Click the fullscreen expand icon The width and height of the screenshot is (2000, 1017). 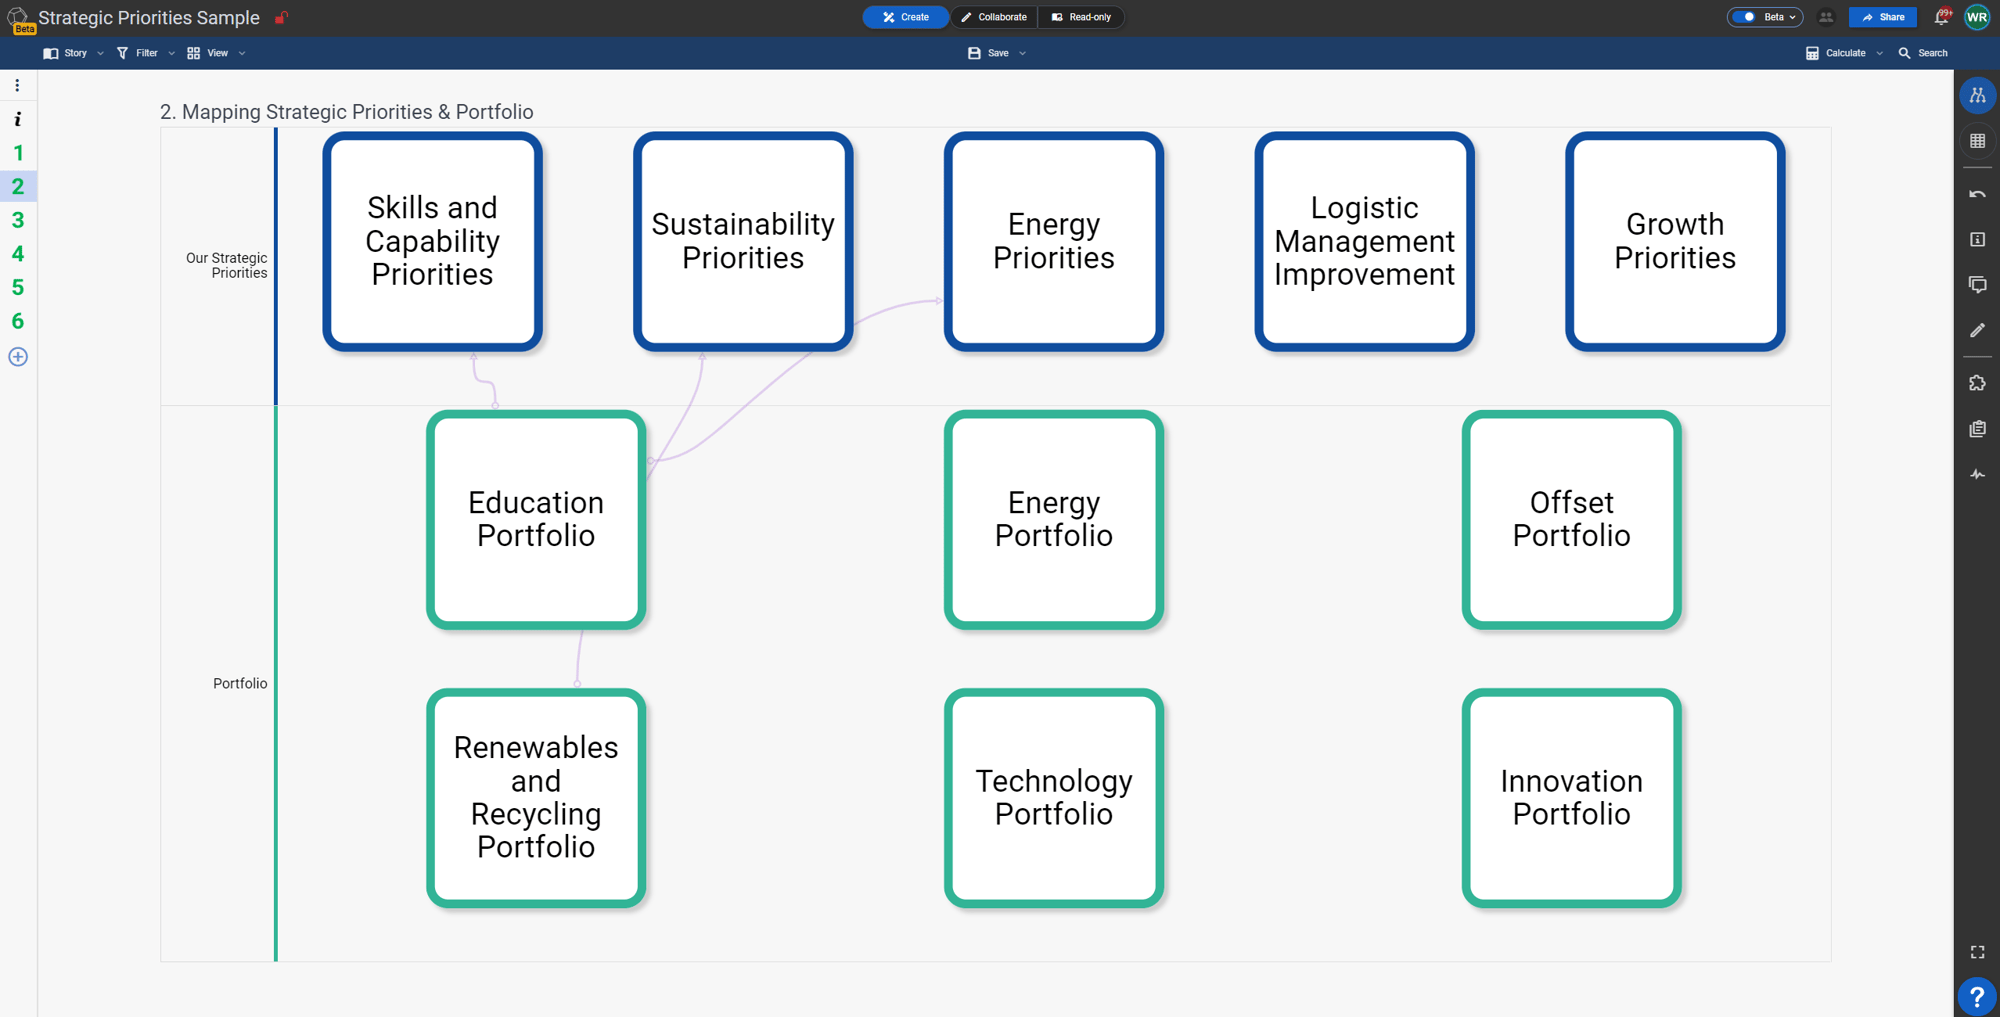[1977, 952]
